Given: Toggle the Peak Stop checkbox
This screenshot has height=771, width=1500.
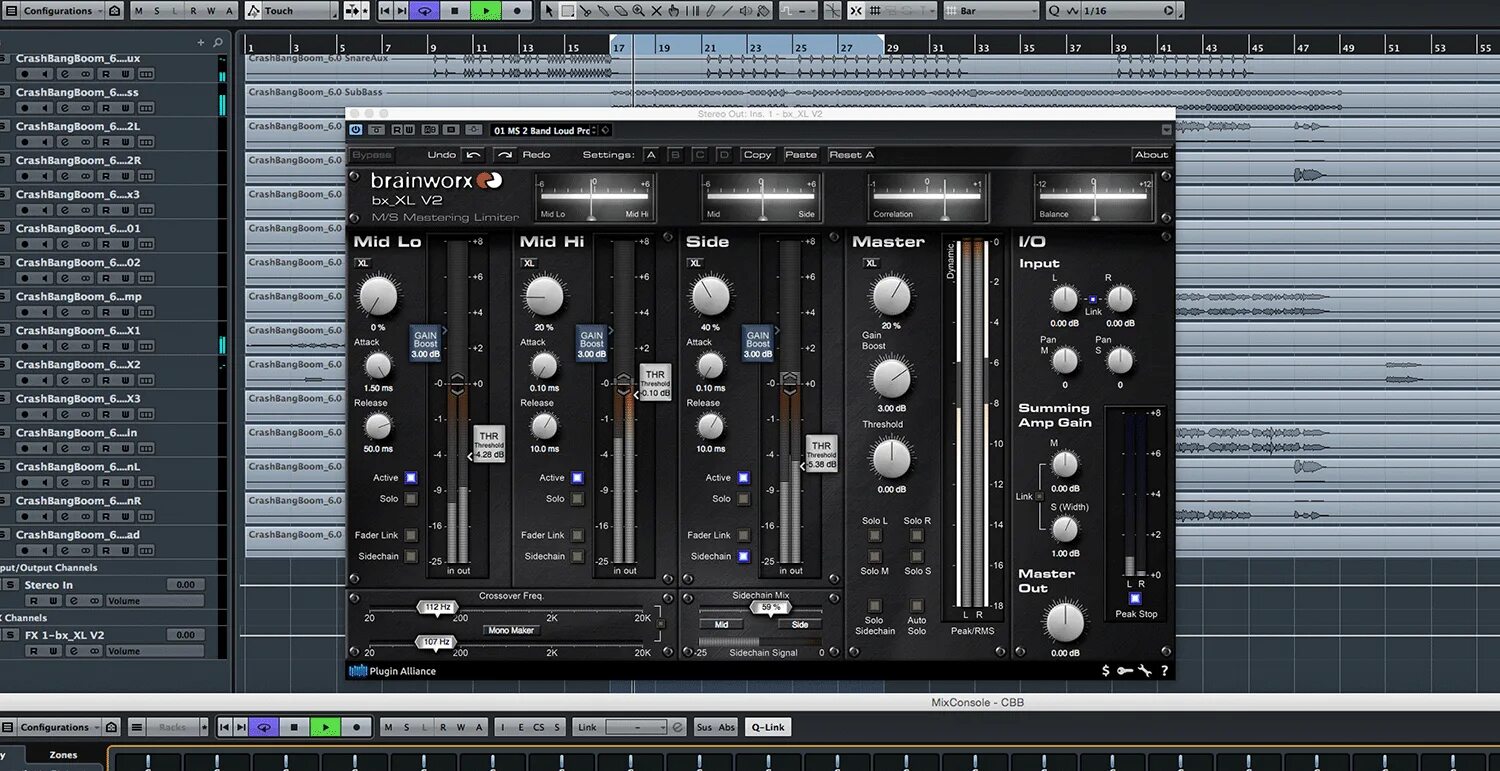Looking at the screenshot, I should point(1135,599).
